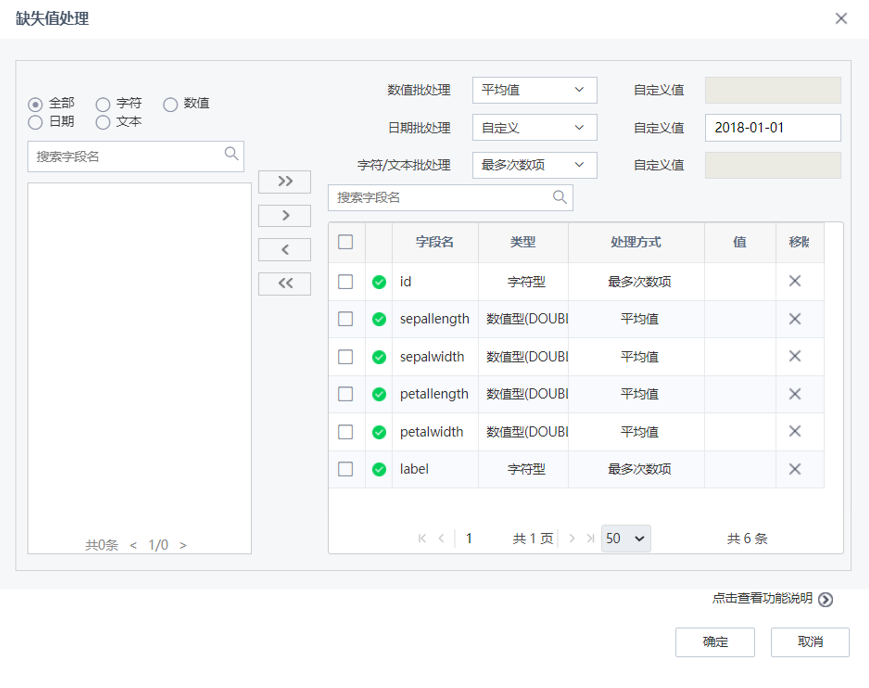Click the magnifier icon above the field table
Screen dimensions: 869x688
click(x=561, y=197)
